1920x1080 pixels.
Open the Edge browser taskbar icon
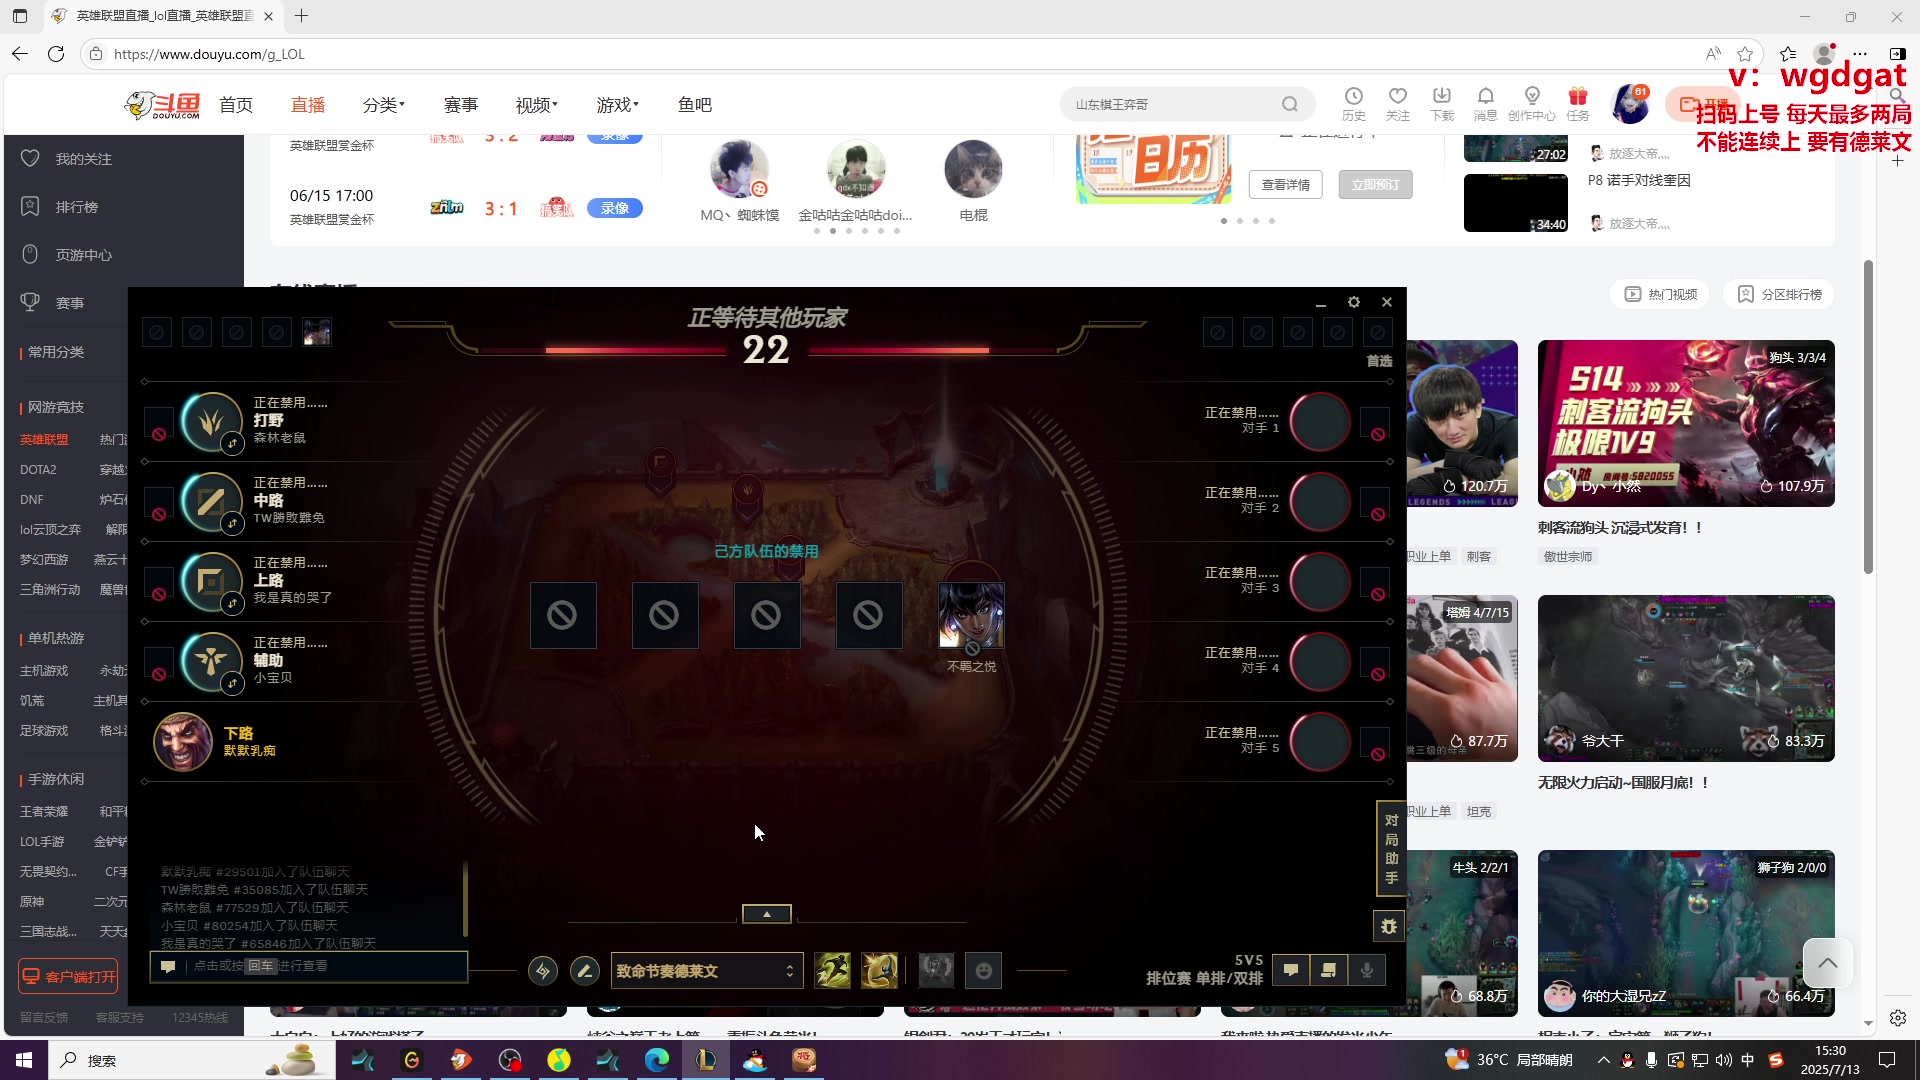[x=657, y=1060]
